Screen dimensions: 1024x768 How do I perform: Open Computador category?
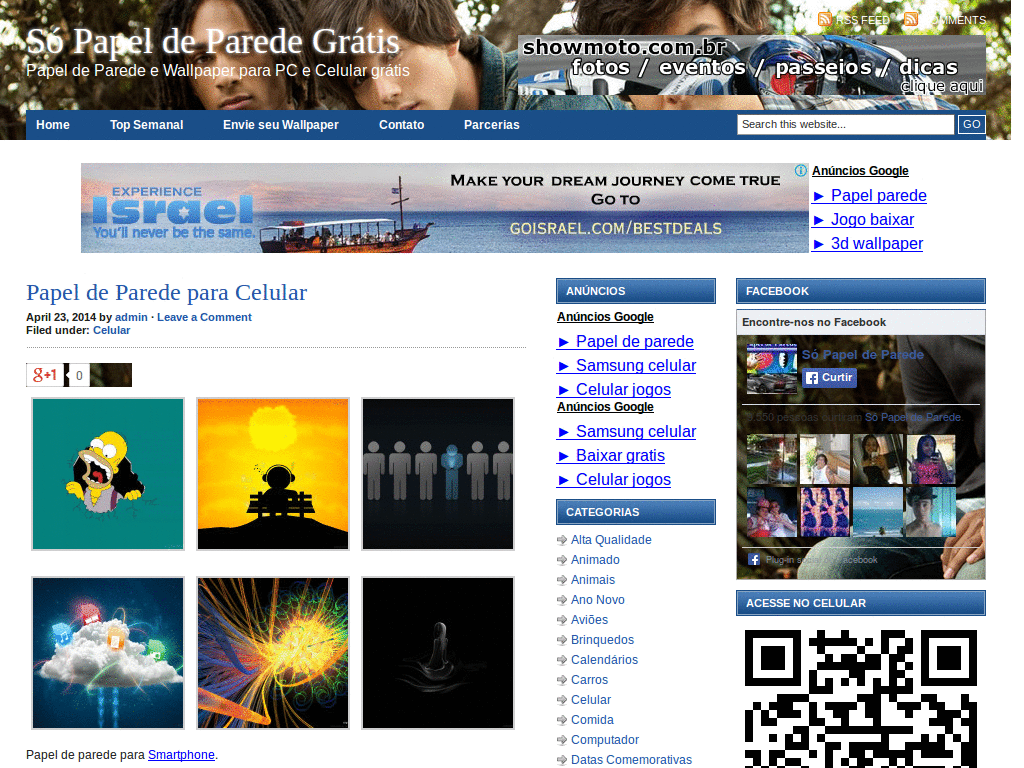pyautogui.click(x=605, y=740)
